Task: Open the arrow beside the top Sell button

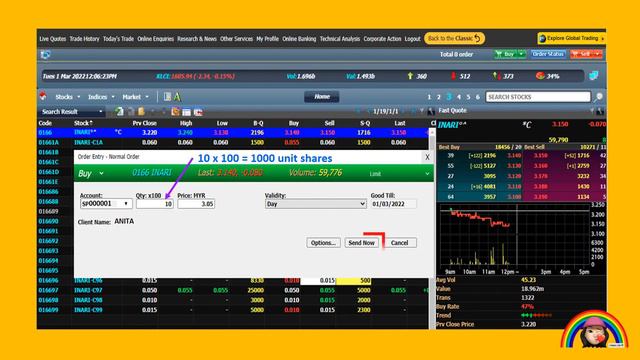Action: point(598,54)
